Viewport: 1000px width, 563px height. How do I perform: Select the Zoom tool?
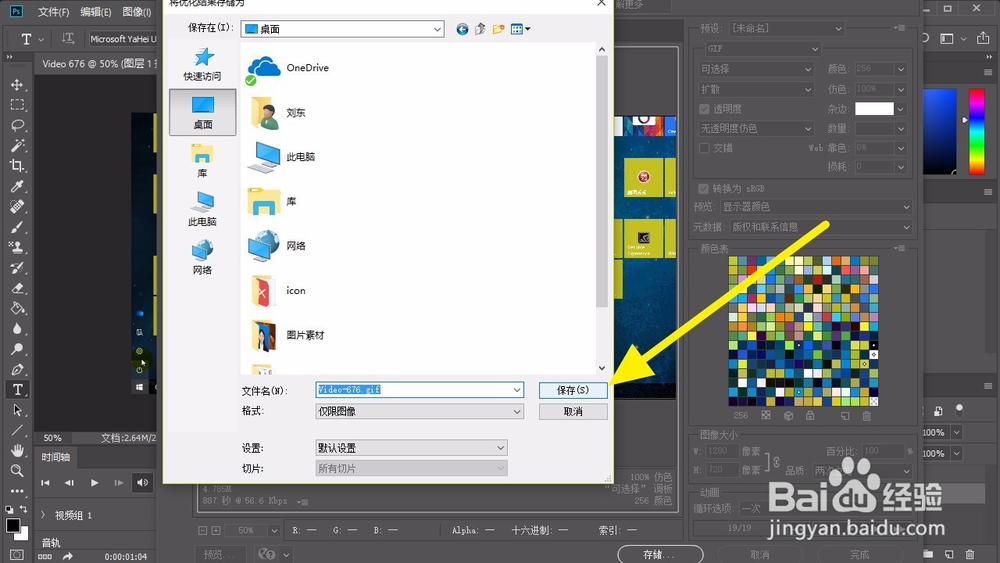pyautogui.click(x=17, y=471)
